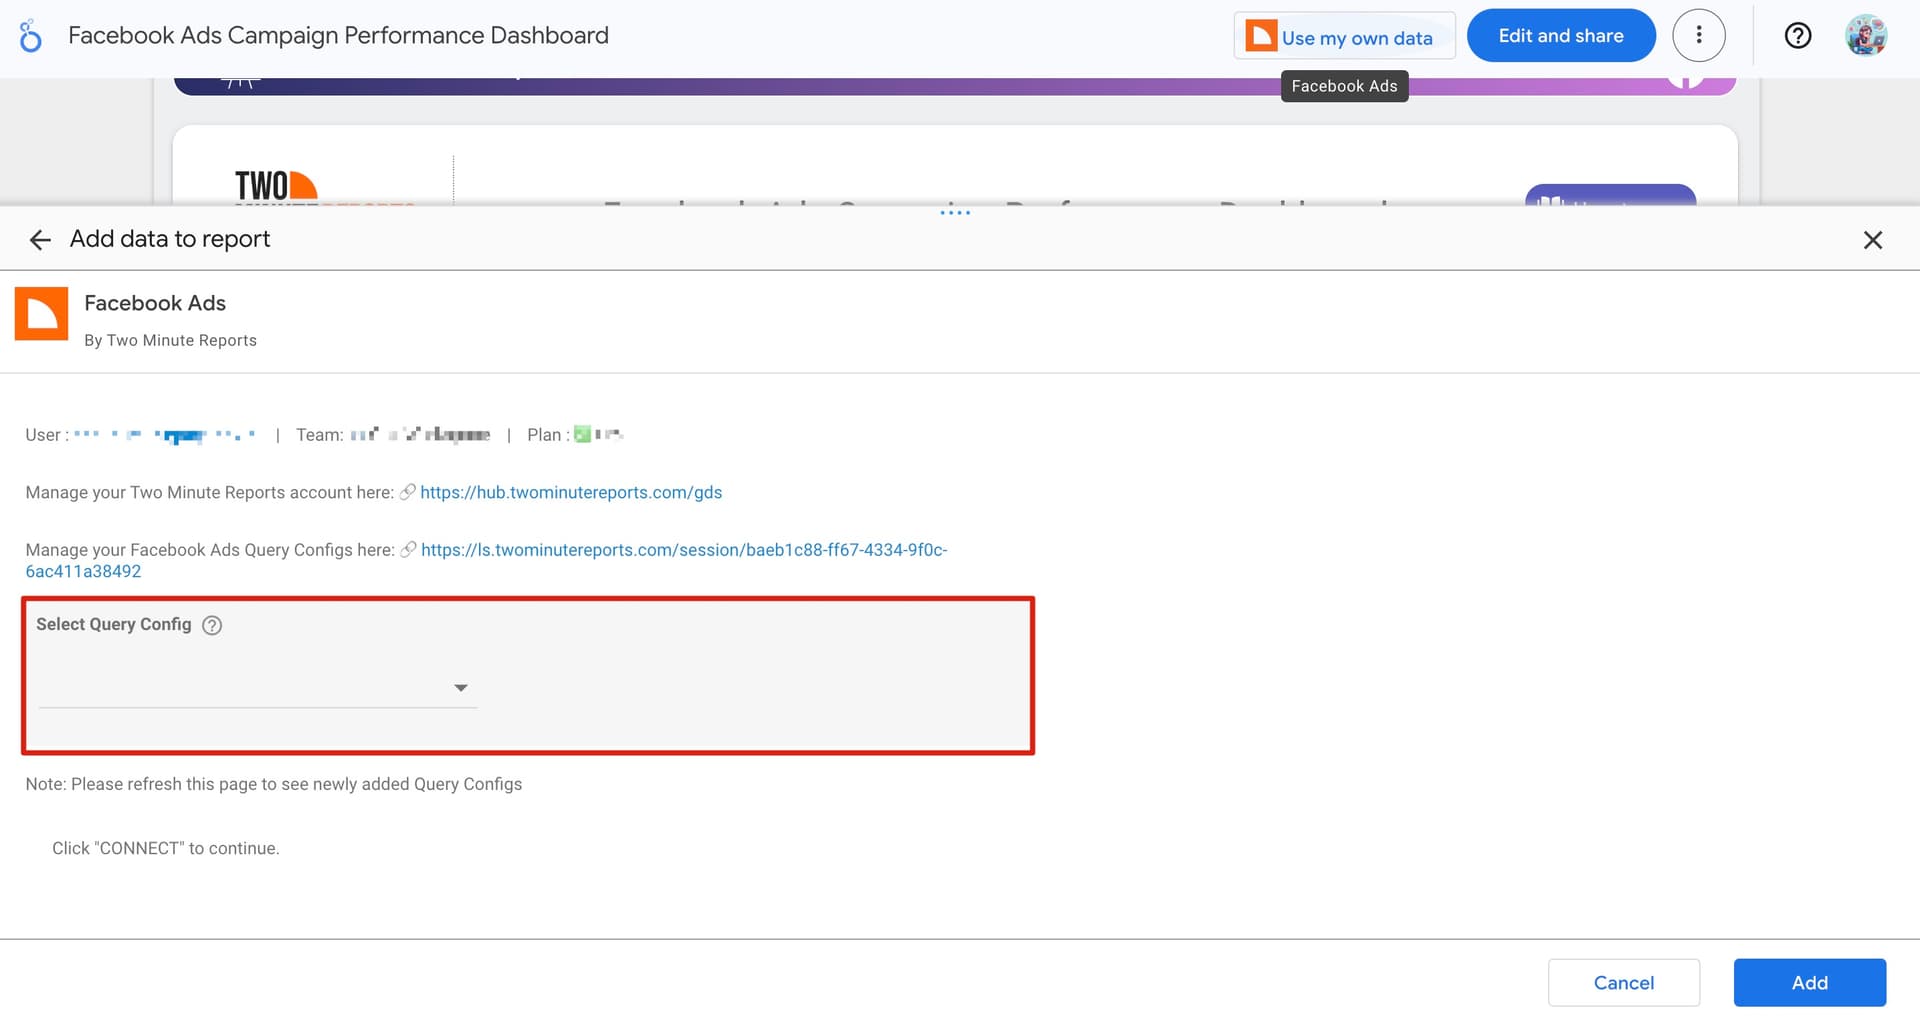Click the help icon beside Select Query Config

(212, 625)
